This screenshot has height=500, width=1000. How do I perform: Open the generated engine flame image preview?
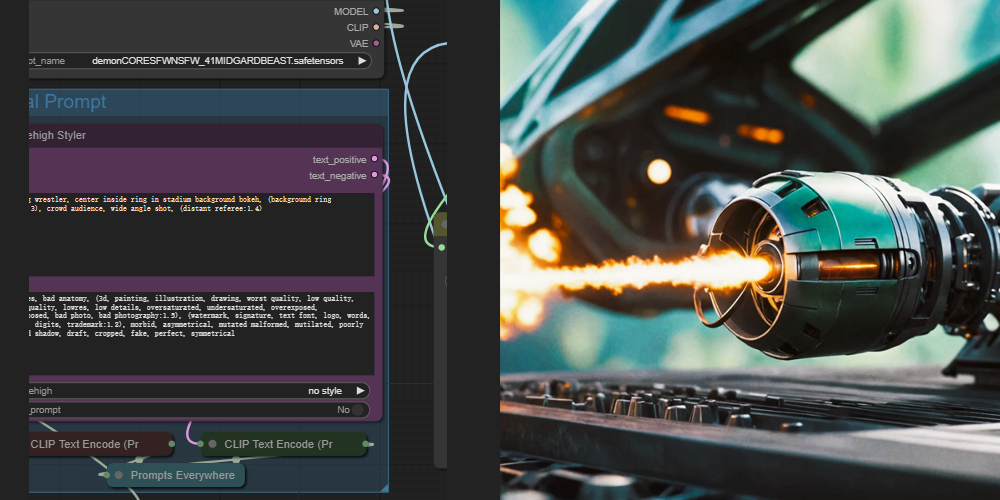pyautogui.click(x=750, y=250)
